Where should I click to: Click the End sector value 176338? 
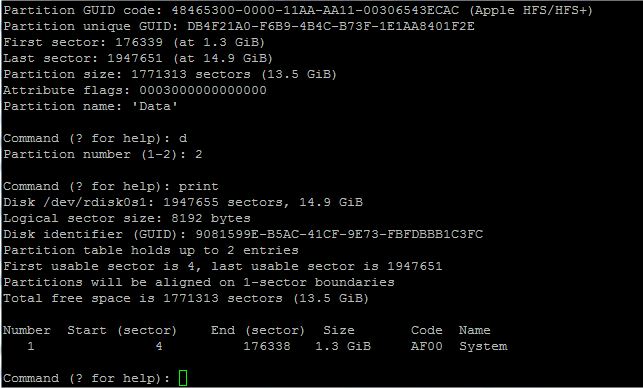click(267, 346)
